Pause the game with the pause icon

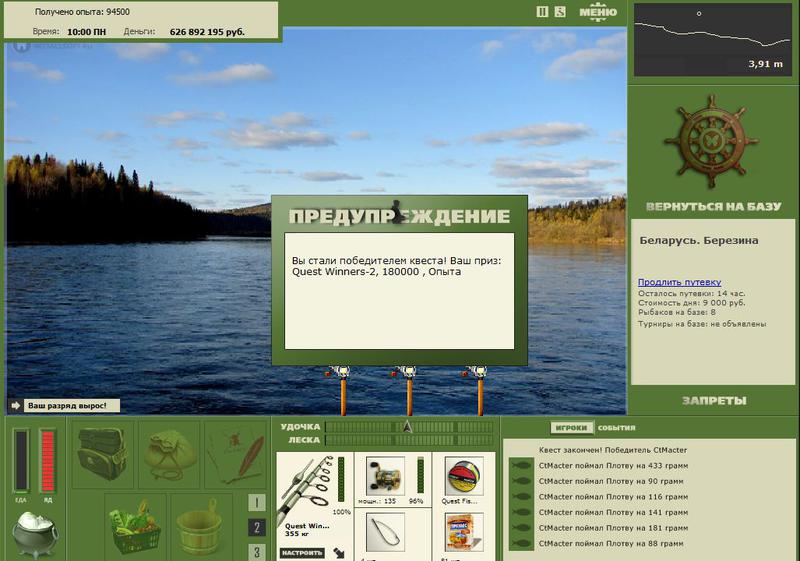pos(542,12)
